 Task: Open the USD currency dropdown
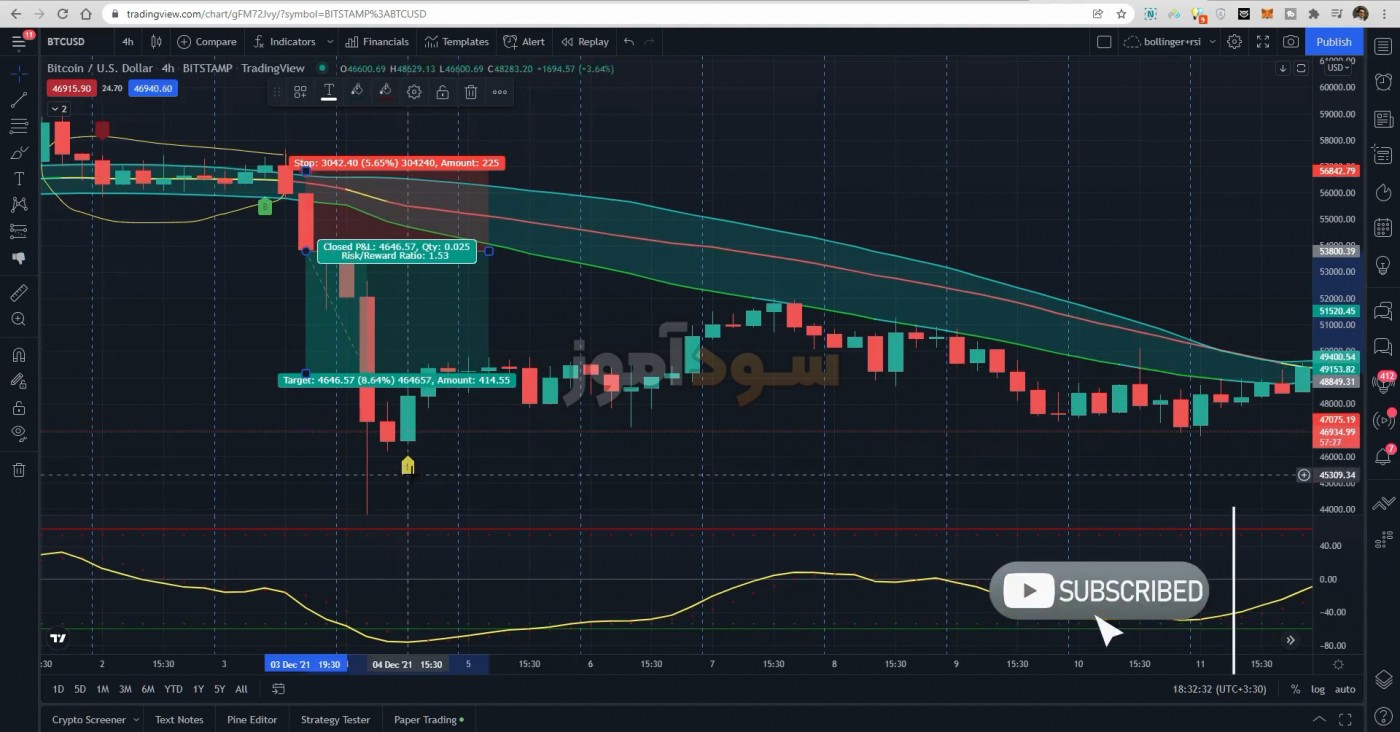pyautogui.click(x=1338, y=68)
